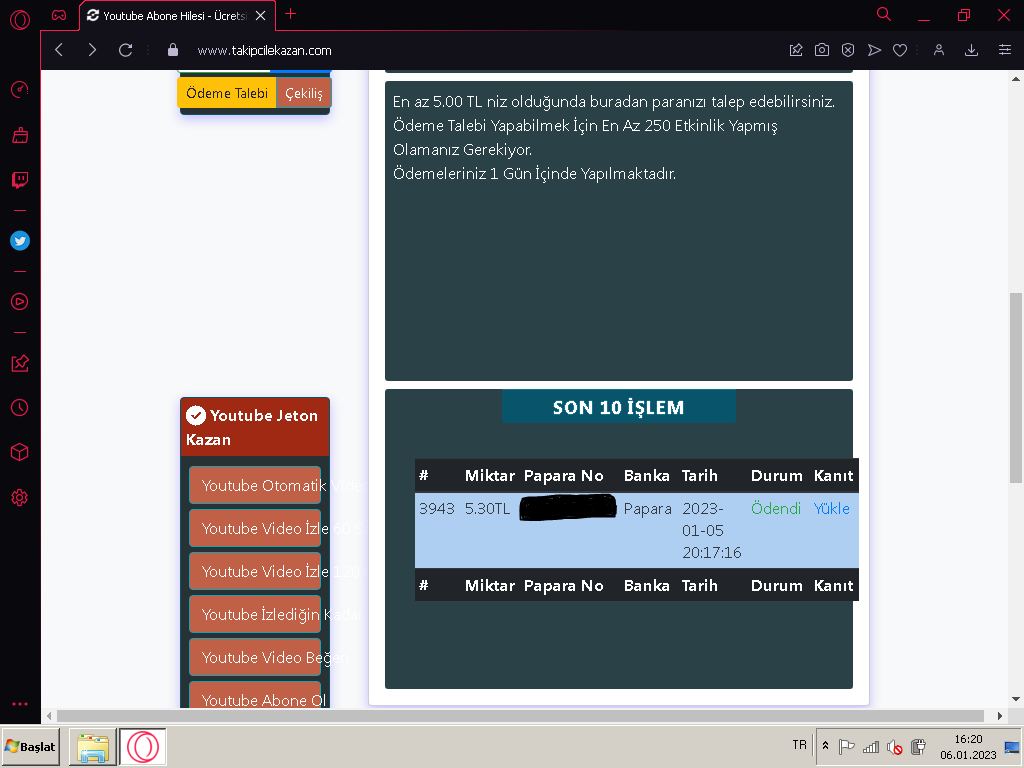Reload the current page
Screen dimensions: 1024x768
coord(125,50)
